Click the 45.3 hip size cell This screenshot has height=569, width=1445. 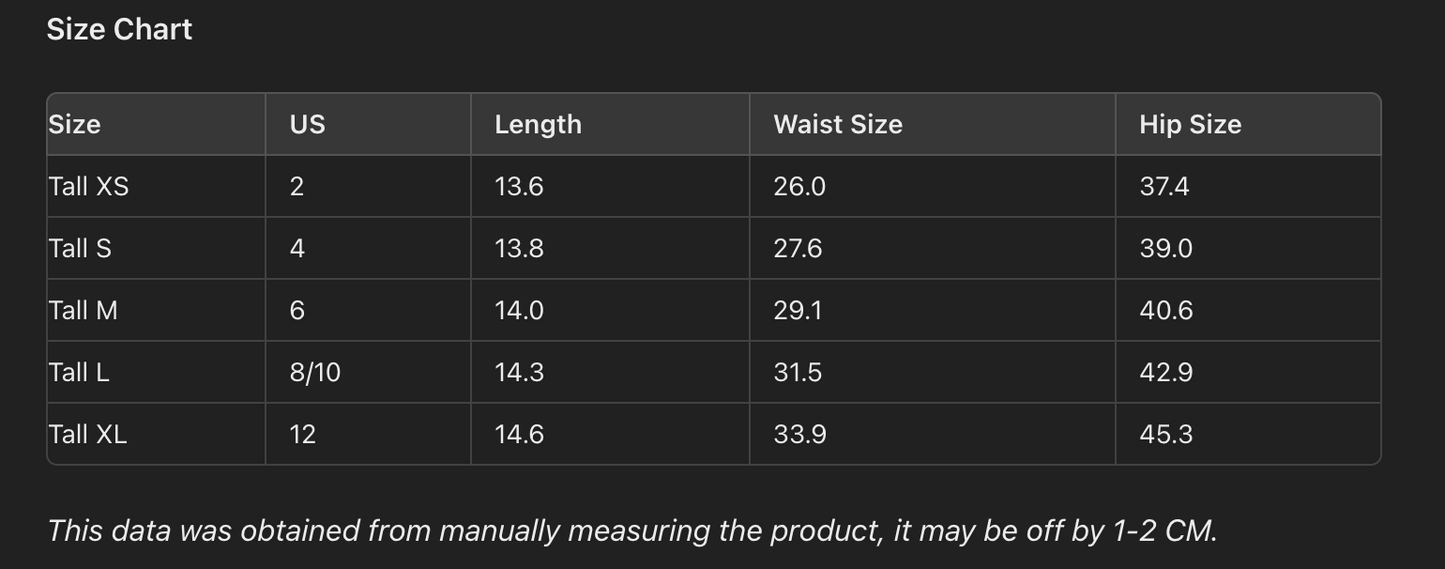point(1166,434)
